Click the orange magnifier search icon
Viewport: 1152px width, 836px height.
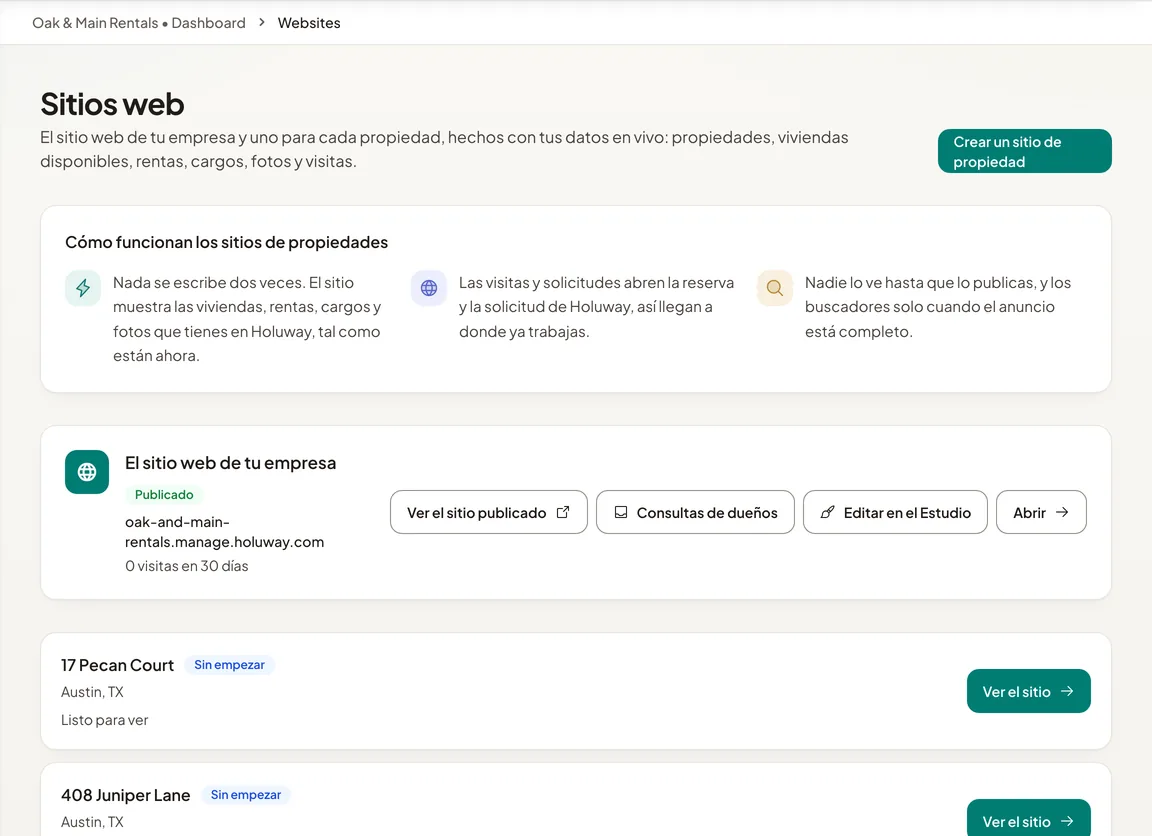pos(774,287)
